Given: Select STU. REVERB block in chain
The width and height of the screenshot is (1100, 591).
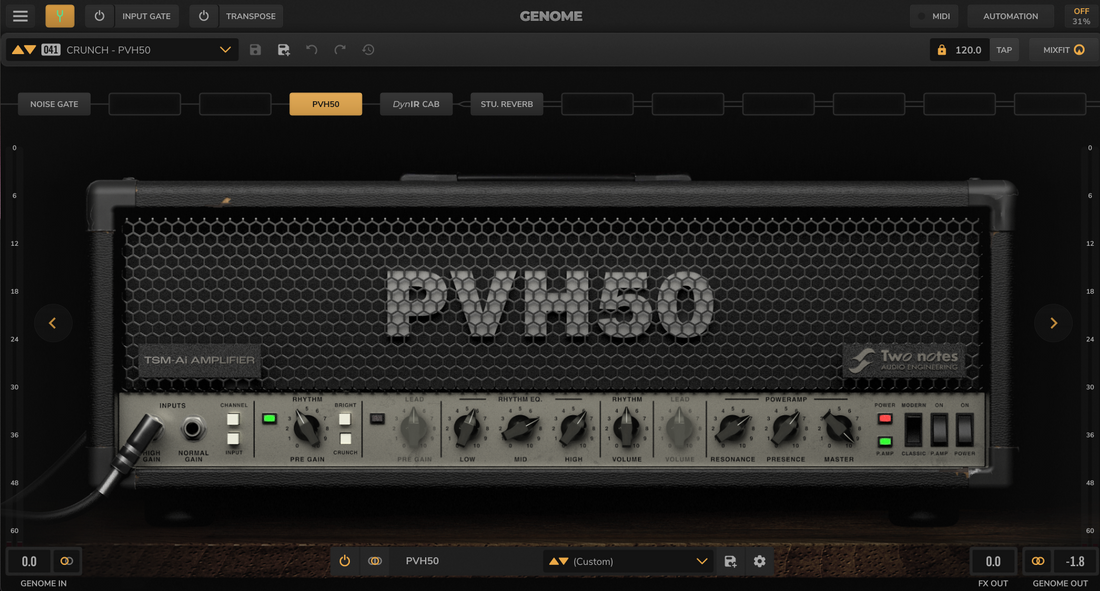Looking at the screenshot, I should (x=507, y=104).
